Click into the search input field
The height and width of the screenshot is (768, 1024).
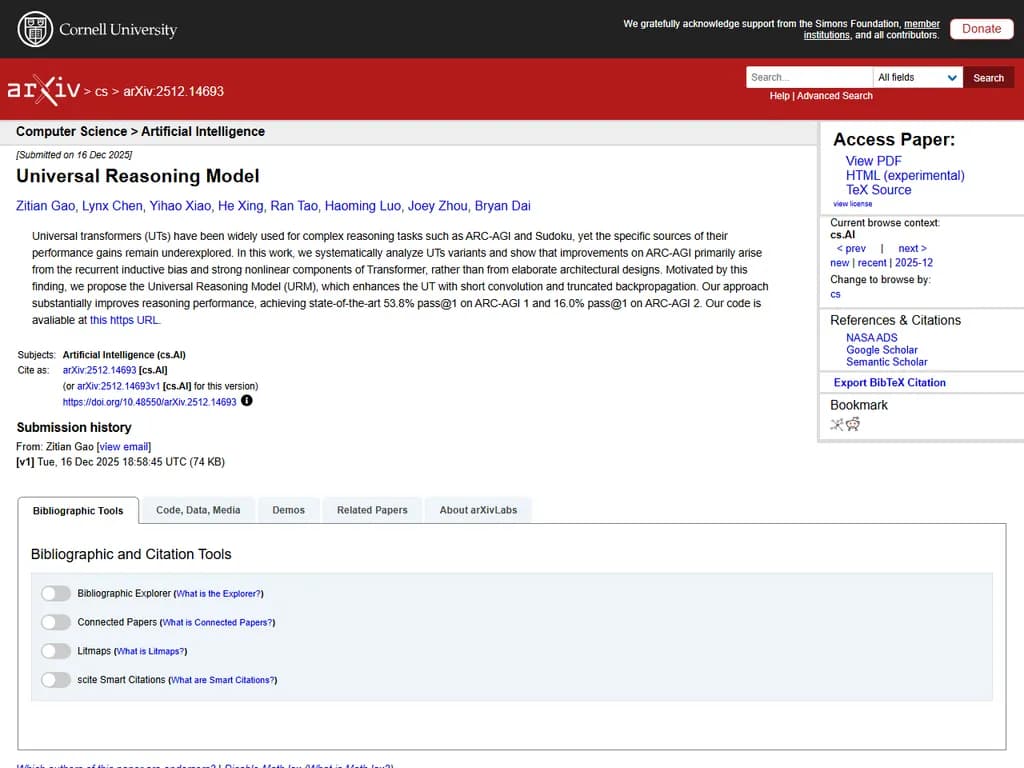tap(808, 77)
